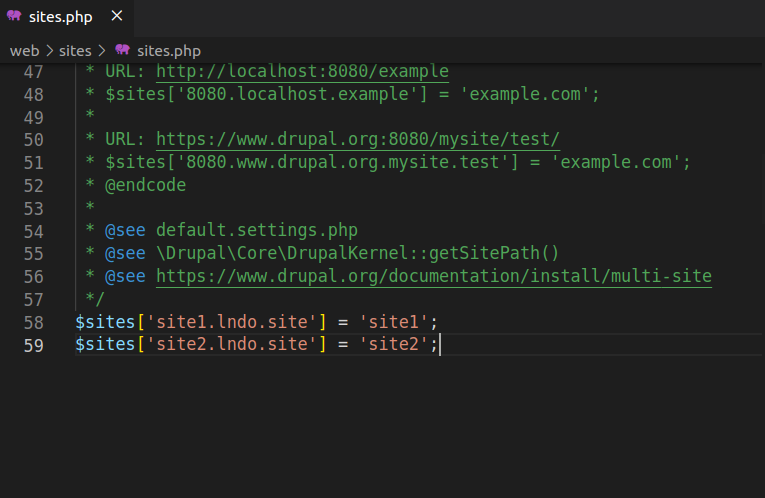
Task: Click line number 59 in the gutter
Action: point(33,344)
